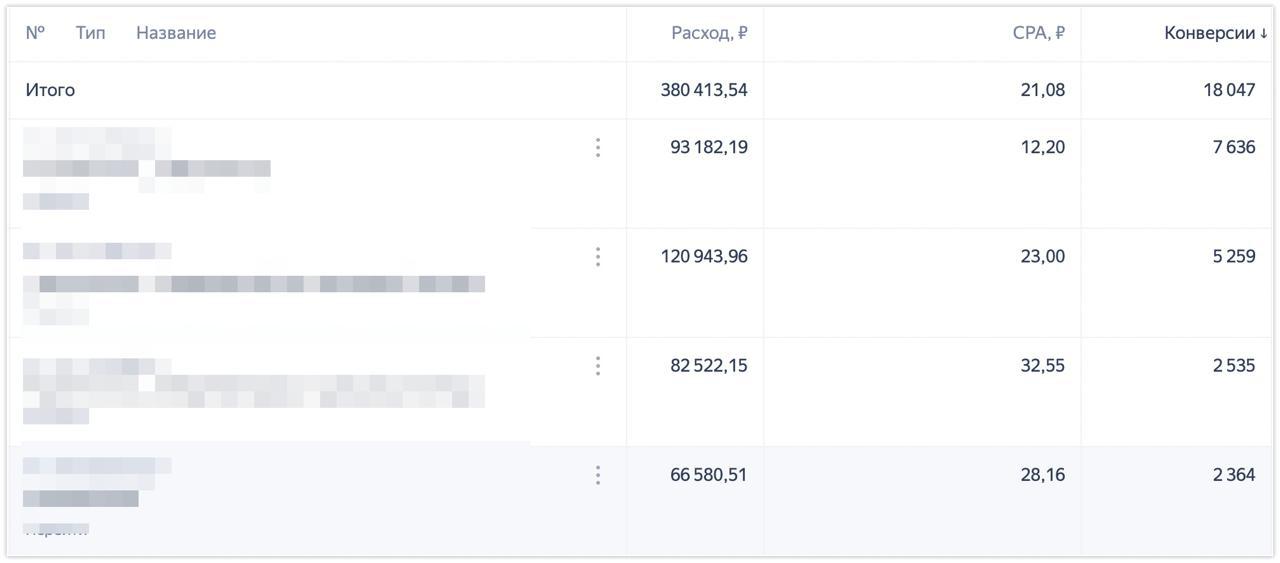
Task: Show the actions menu for the 66 580,51 row
Action: tap(598, 475)
